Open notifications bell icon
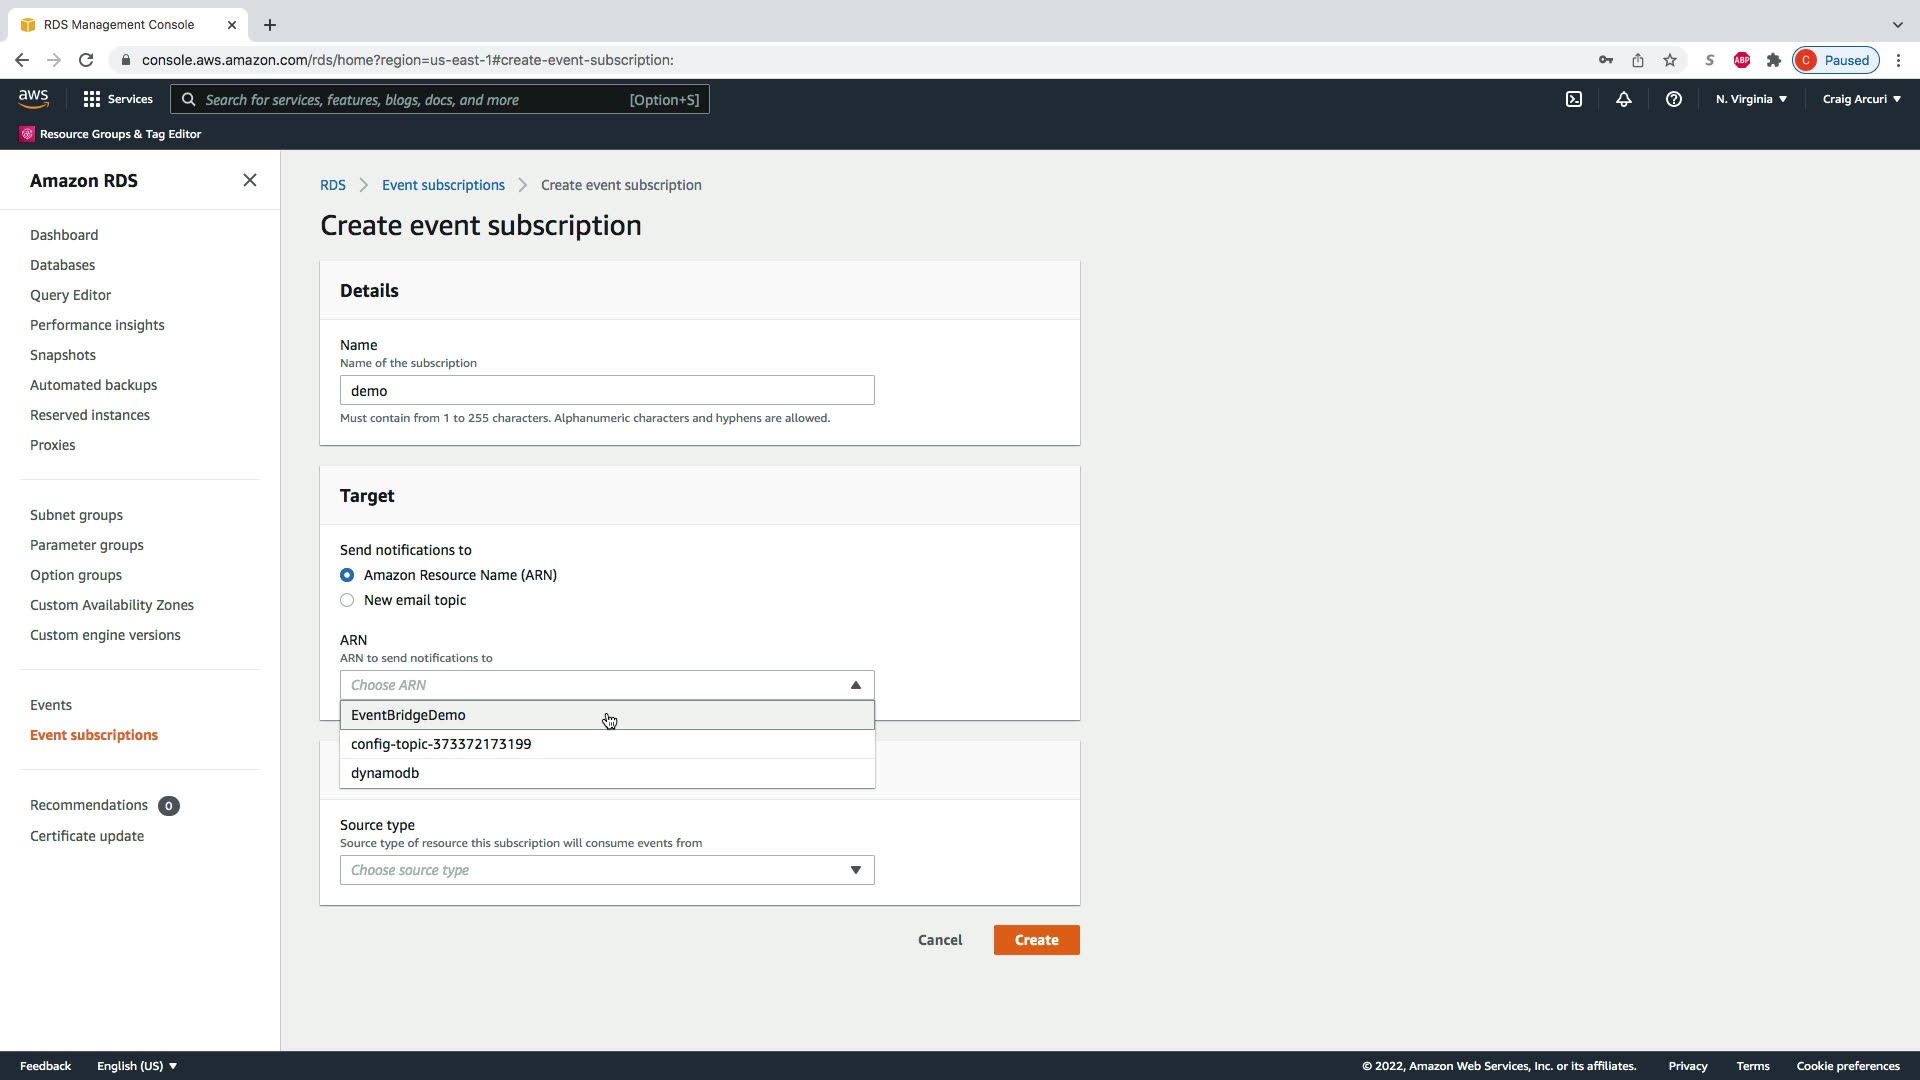The image size is (1920, 1080). [1624, 99]
